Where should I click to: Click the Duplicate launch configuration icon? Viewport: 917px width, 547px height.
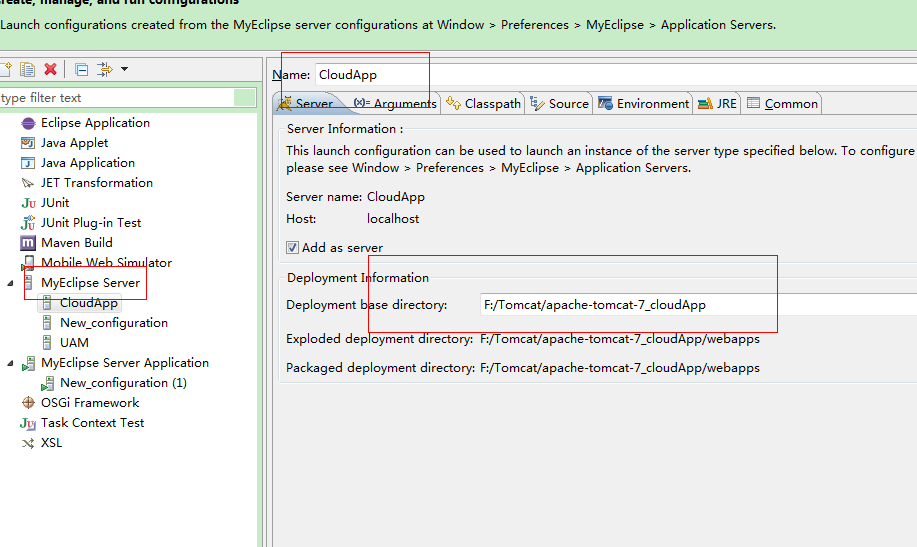(27, 70)
